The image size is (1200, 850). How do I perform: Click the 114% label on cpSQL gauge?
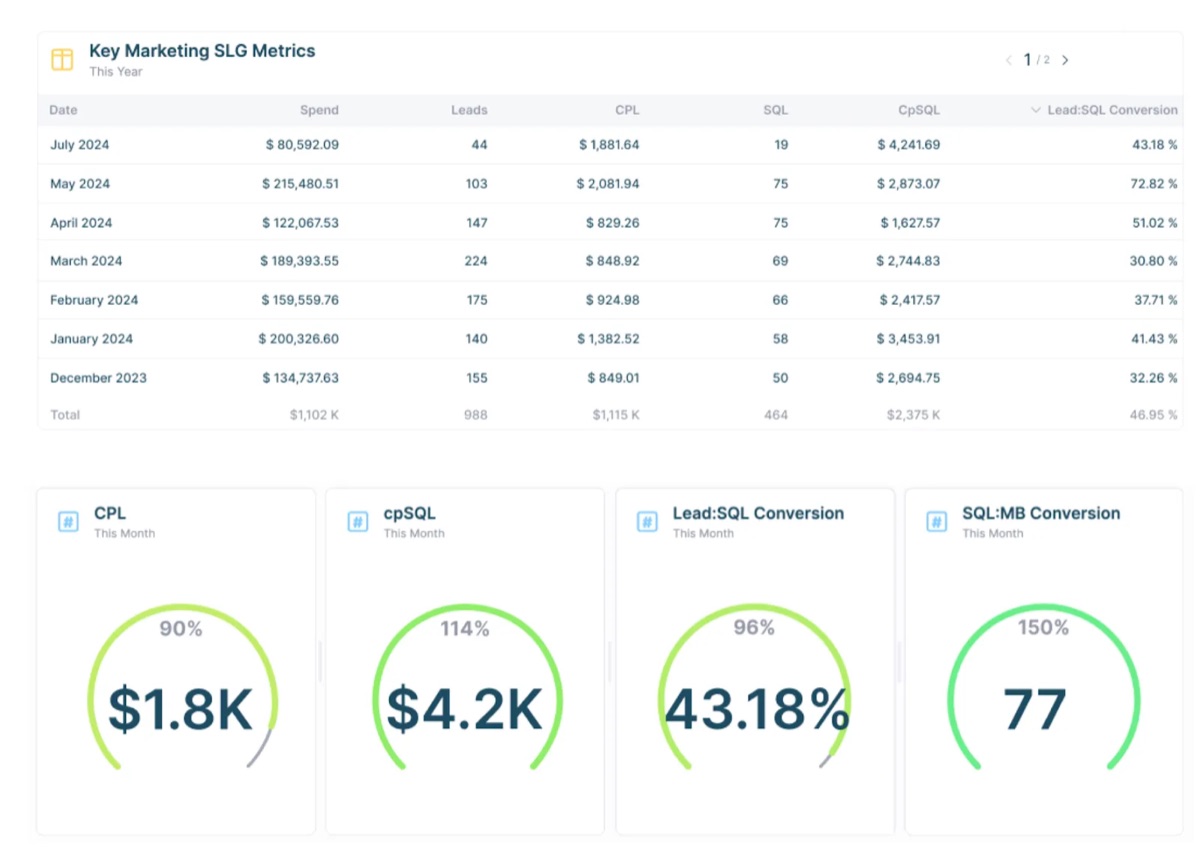[x=465, y=628]
